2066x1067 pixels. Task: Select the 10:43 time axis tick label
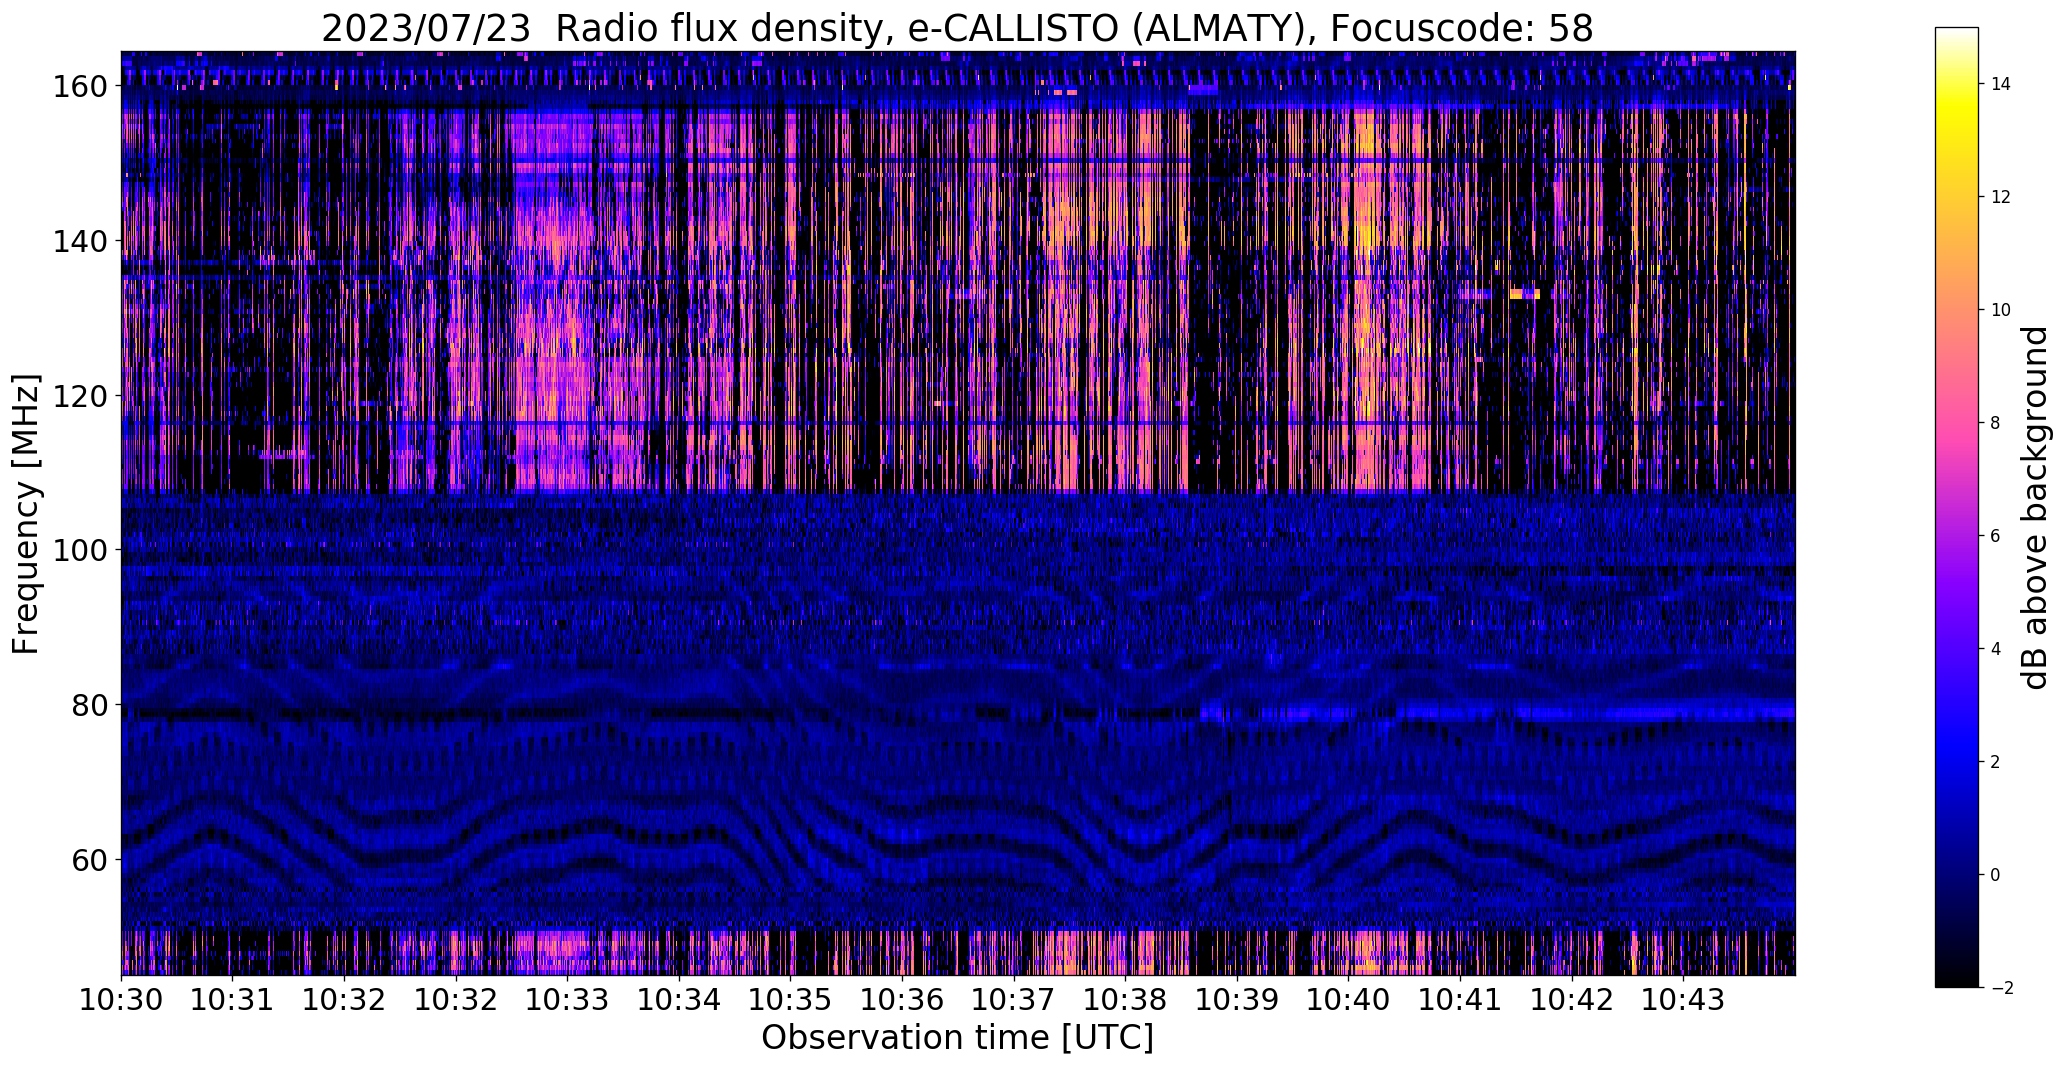pos(1683,999)
